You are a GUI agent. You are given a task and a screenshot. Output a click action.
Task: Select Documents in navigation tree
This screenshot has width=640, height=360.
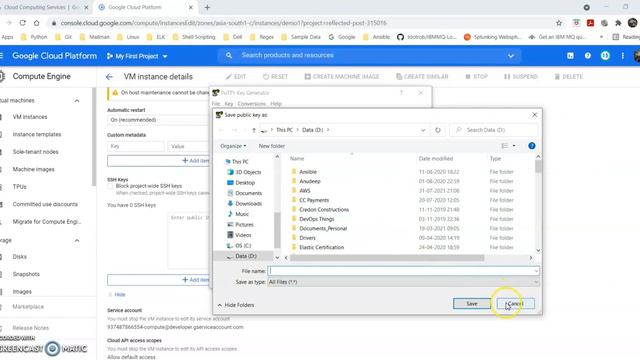(x=244, y=193)
